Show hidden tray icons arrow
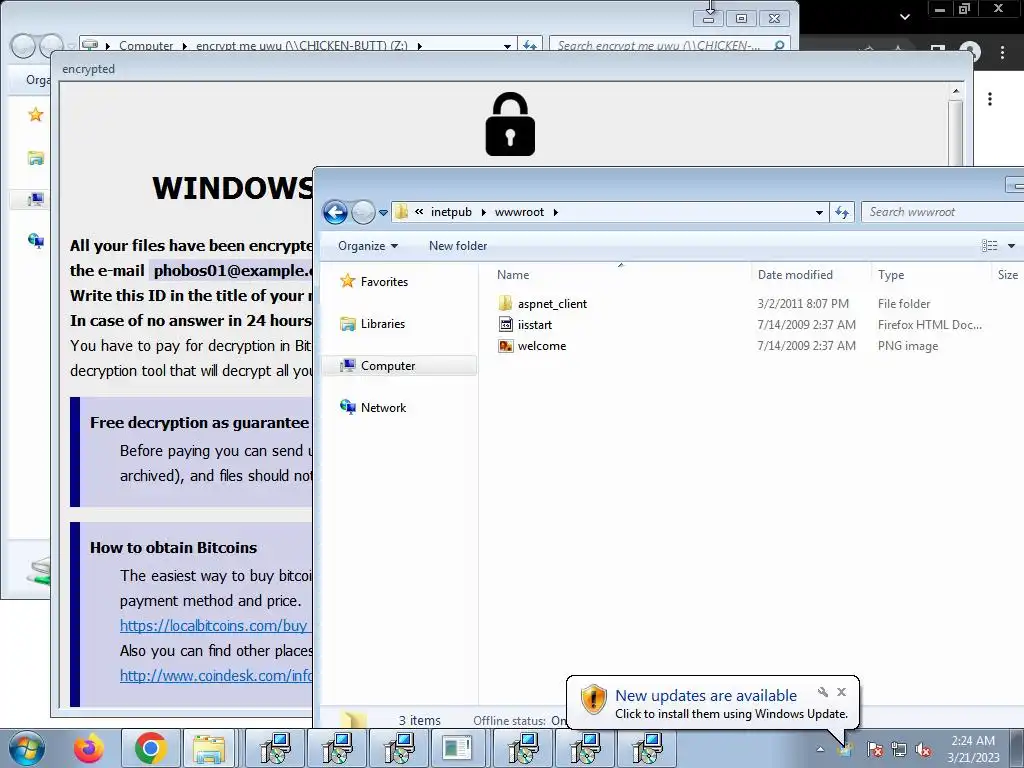The width and height of the screenshot is (1024, 768). [x=820, y=749]
